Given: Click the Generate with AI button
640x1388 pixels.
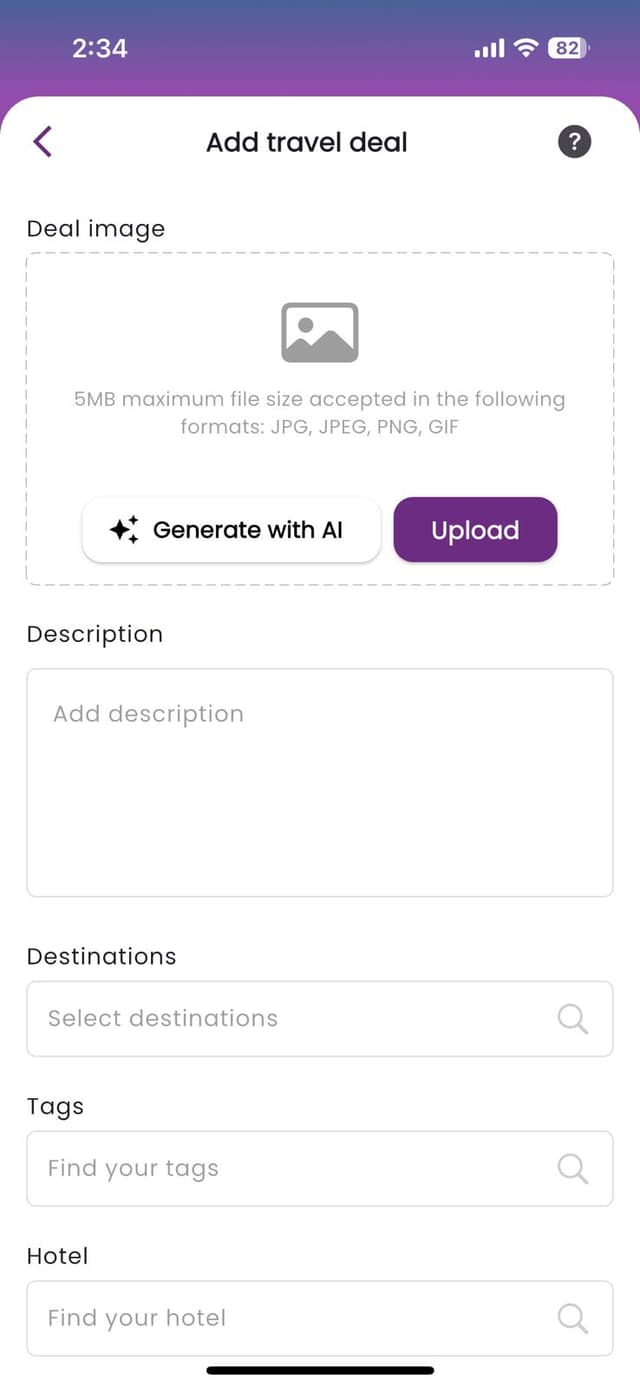Looking at the screenshot, I should pyautogui.click(x=231, y=530).
